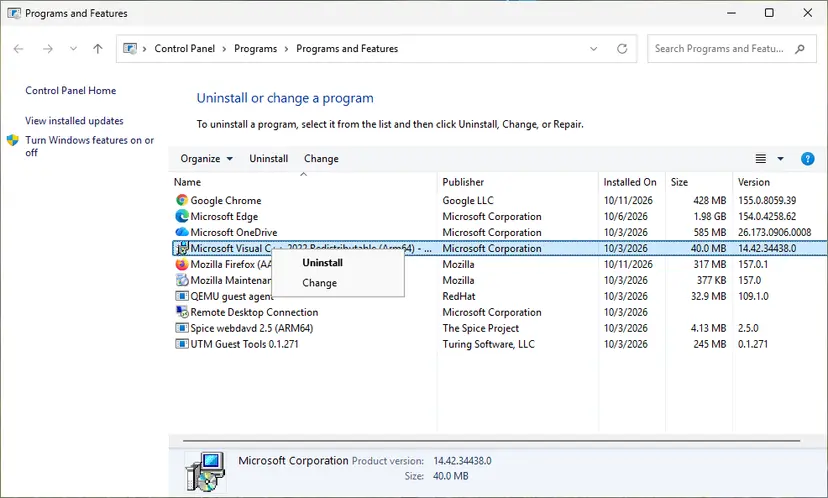The height and width of the screenshot is (498, 828).
Task: Open the Organize dropdown menu
Action: [x=206, y=158]
